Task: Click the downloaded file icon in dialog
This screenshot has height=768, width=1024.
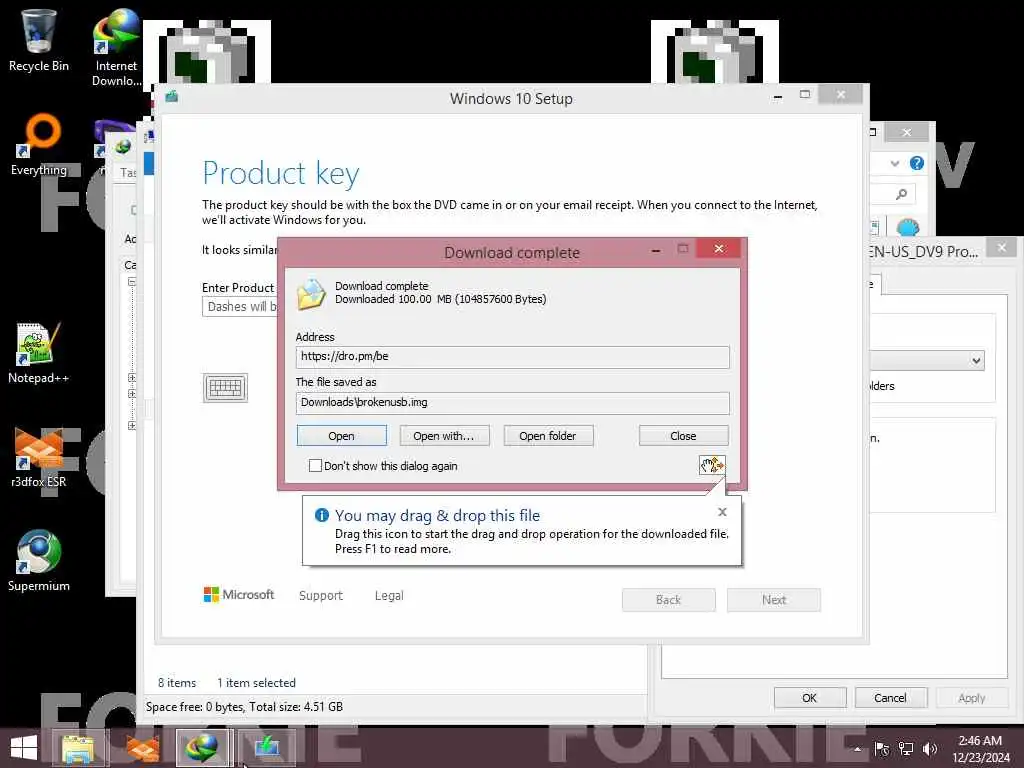Action: tap(311, 294)
